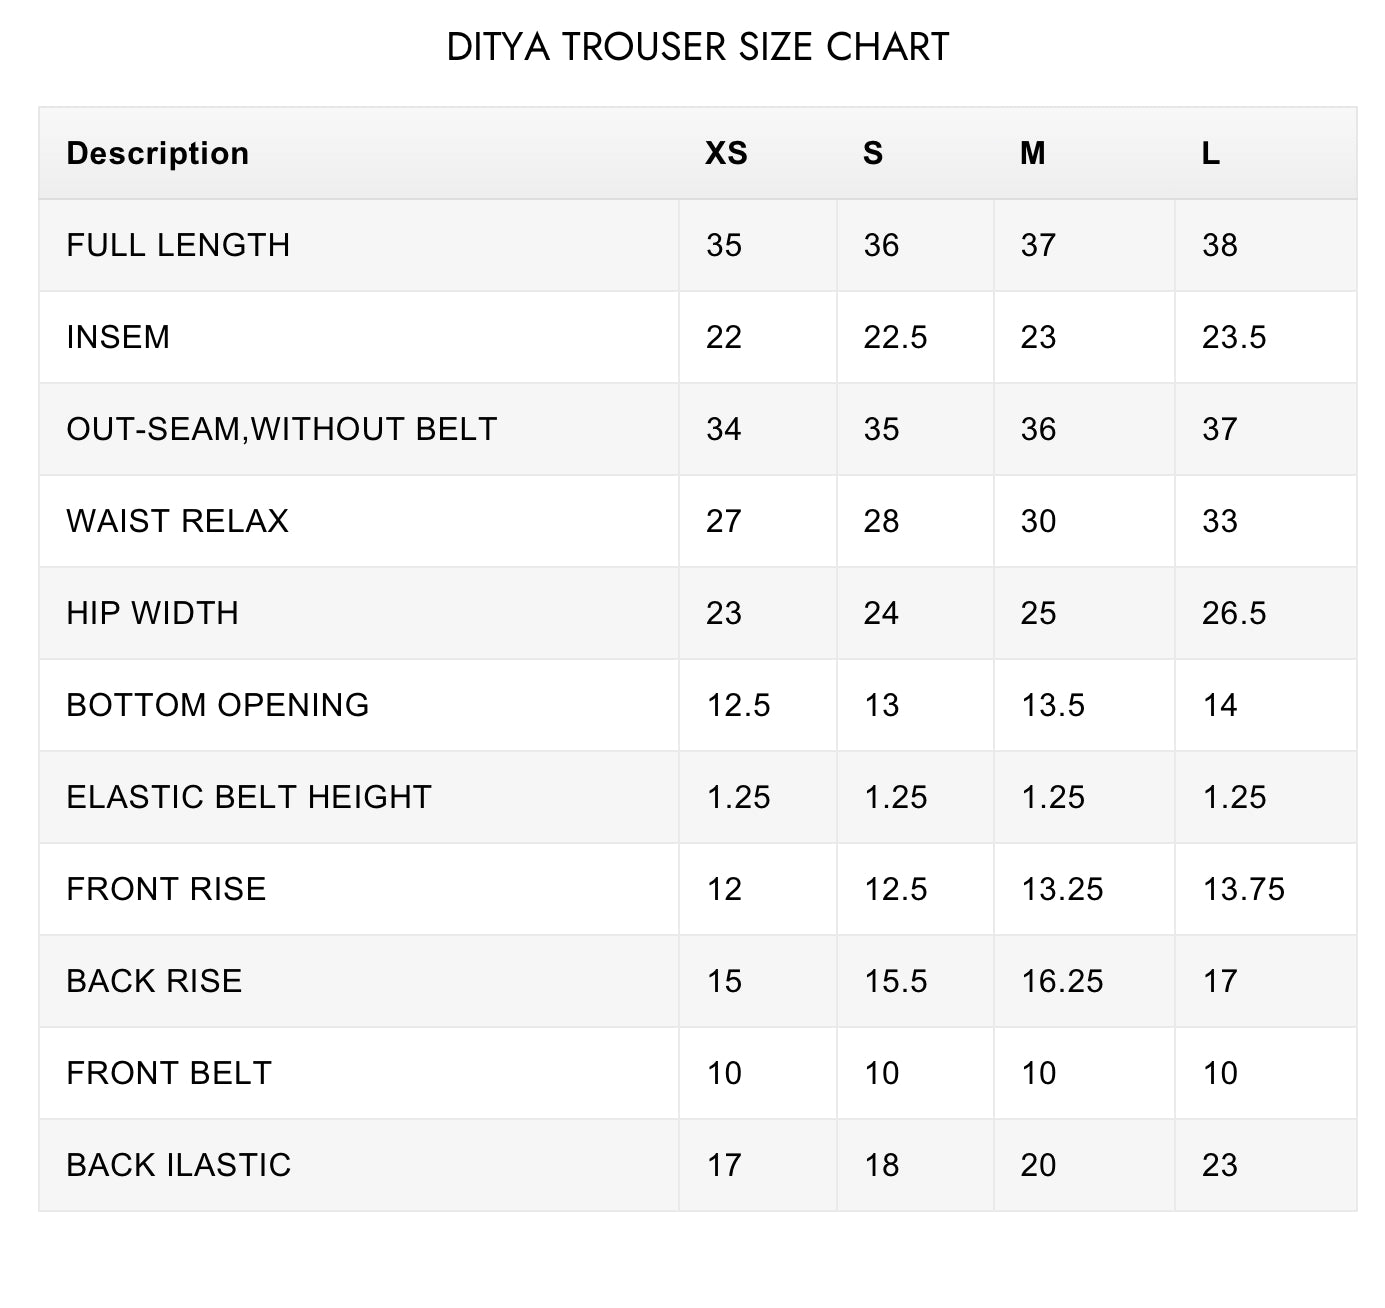Click the WAIST RELAX row label
The image size is (1385, 1308).
pos(177,521)
